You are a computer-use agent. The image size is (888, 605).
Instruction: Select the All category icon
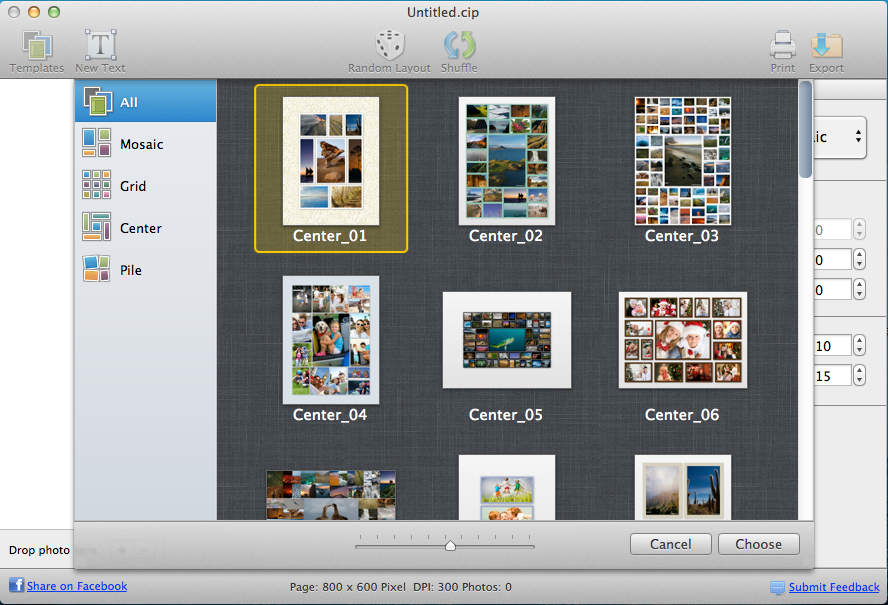point(97,101)
